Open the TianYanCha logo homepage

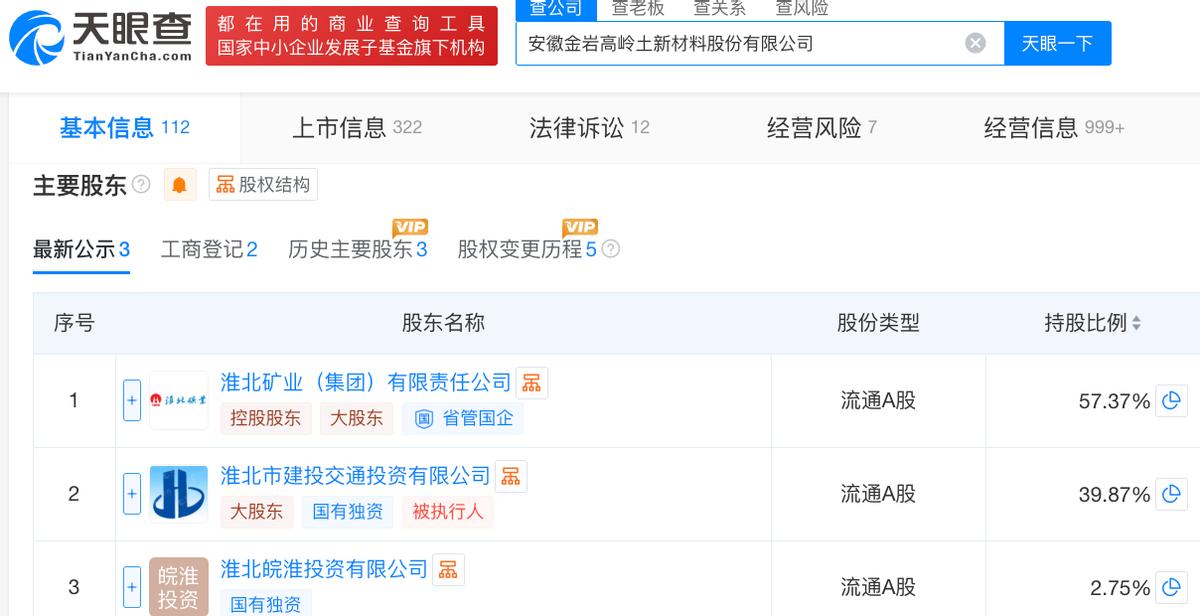tap(100, 36)
